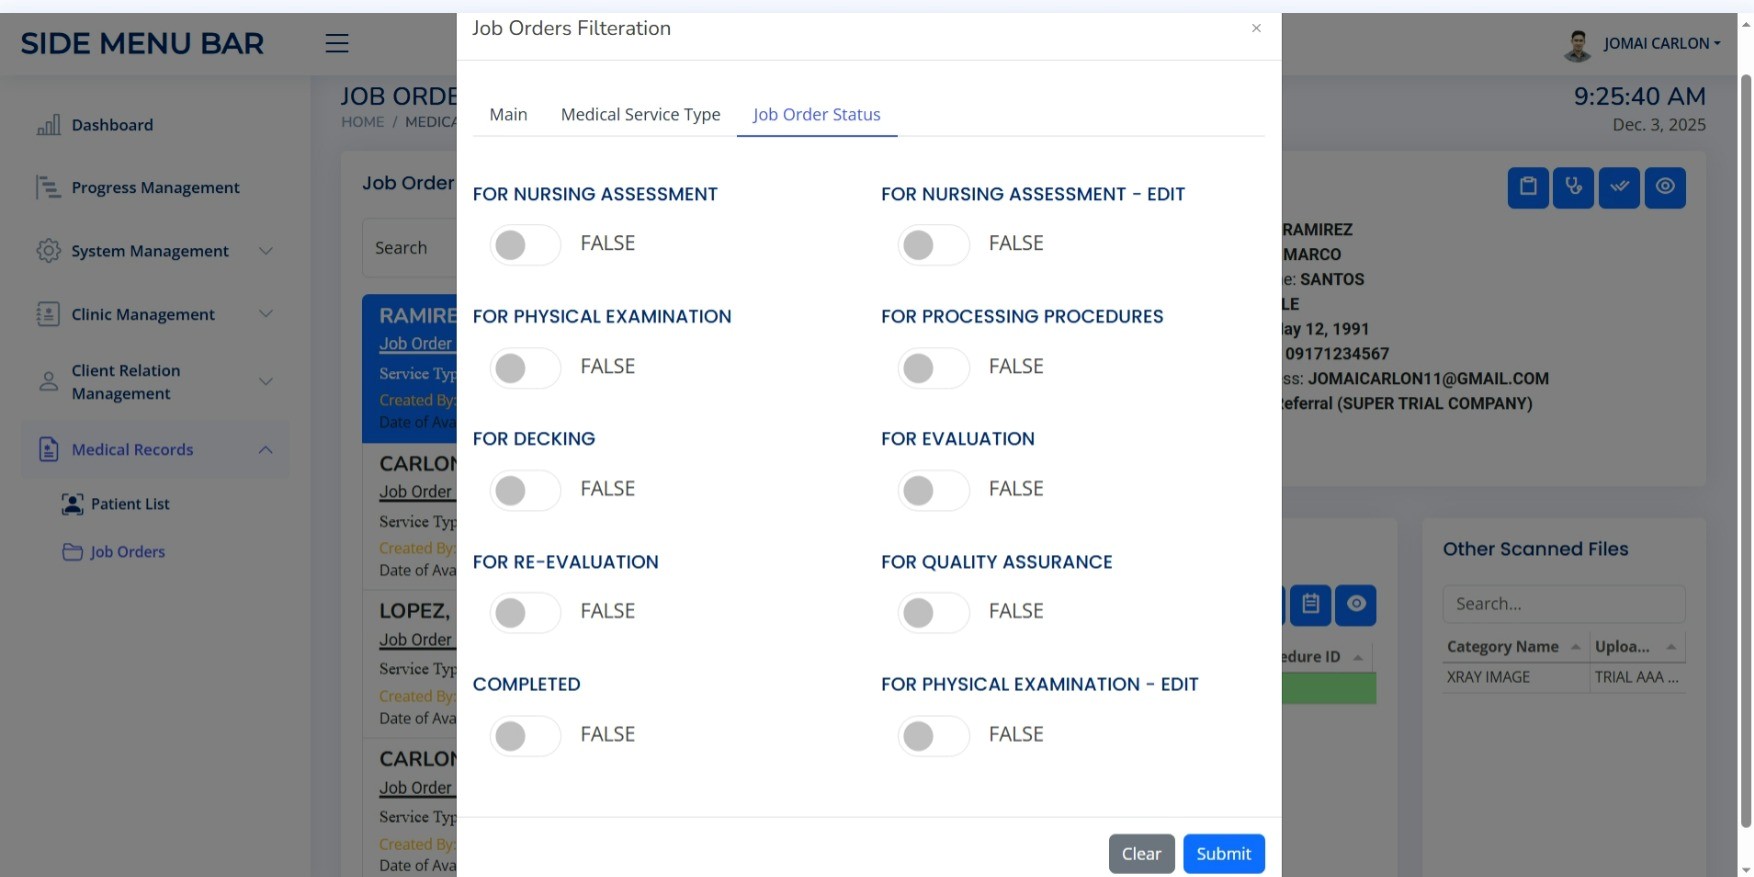1754x877 pixels.
Task: Expand the System Management menu
Action: coord(266,251)
